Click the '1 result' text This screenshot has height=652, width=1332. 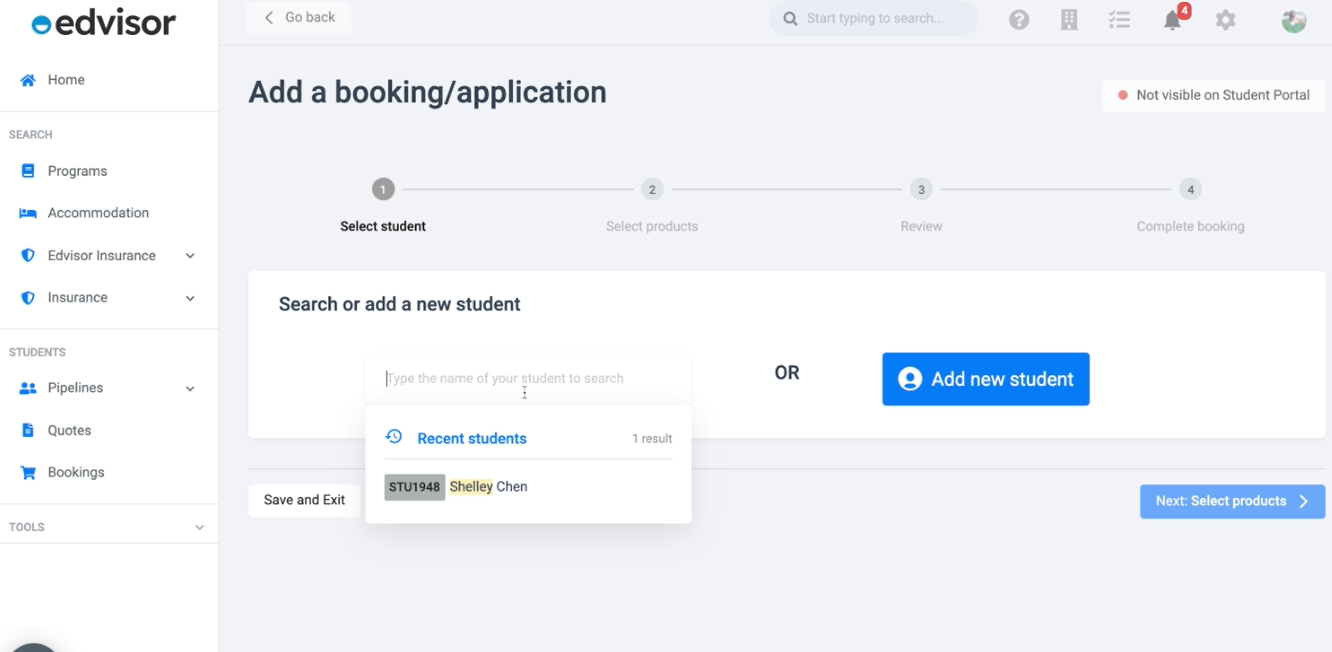pos(652,439)
